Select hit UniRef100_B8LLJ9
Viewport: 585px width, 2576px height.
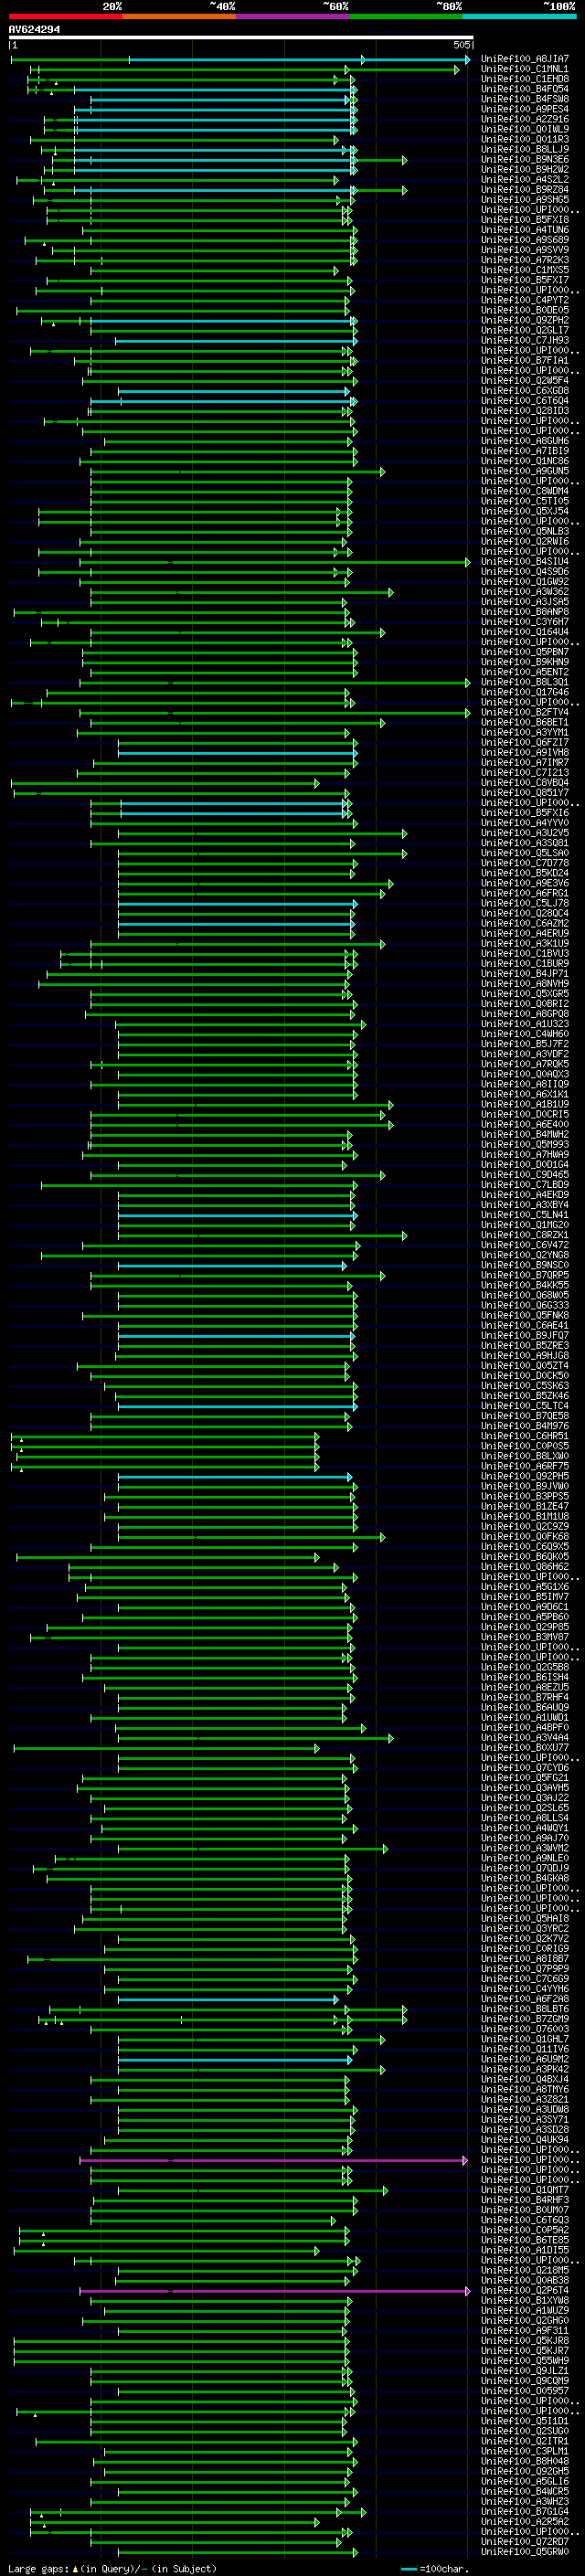click(525, 149)
